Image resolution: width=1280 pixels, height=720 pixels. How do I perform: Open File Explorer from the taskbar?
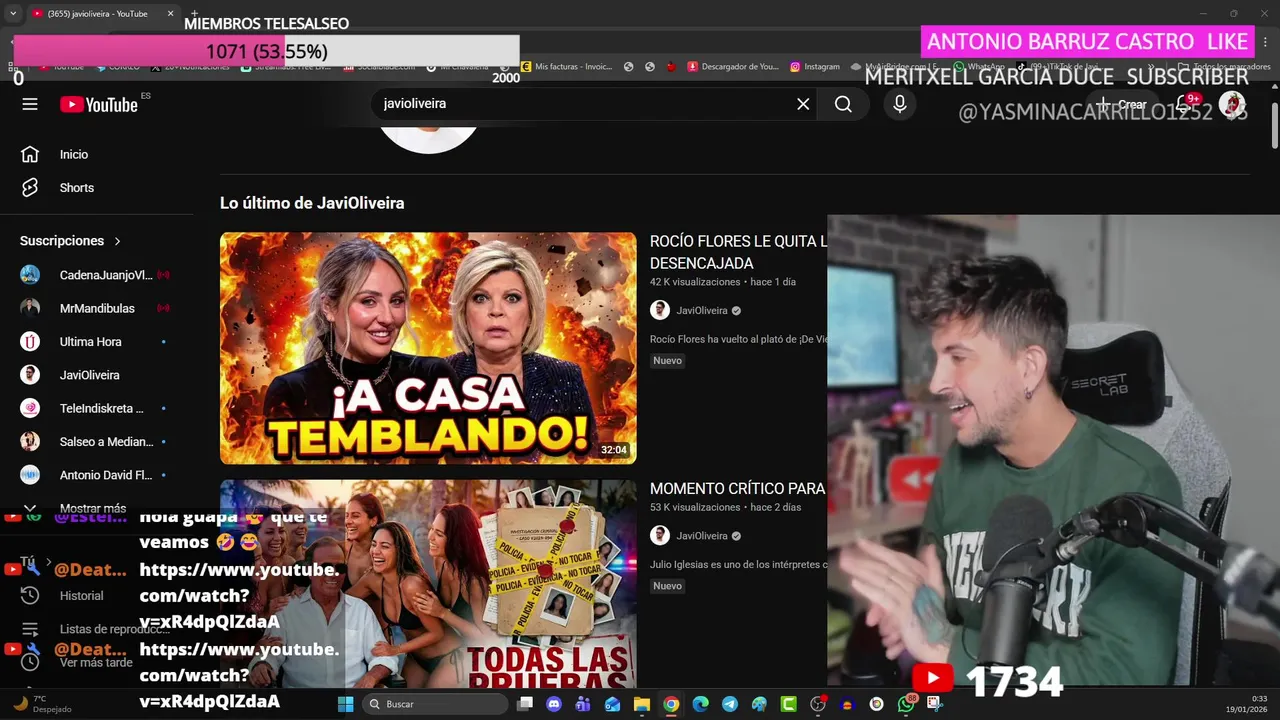[641, 704]
